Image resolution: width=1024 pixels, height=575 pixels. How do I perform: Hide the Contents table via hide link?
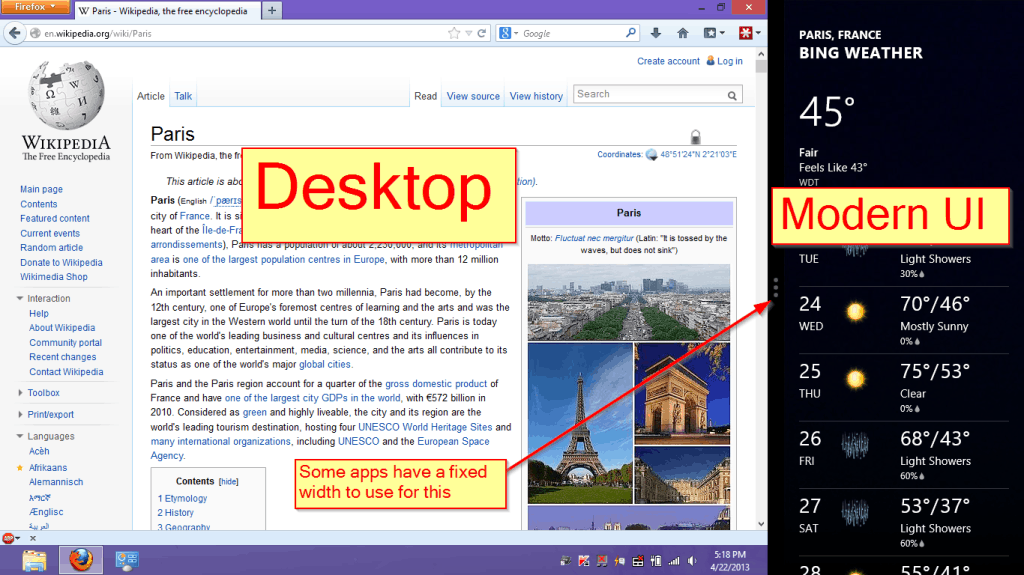pos(229,482)
